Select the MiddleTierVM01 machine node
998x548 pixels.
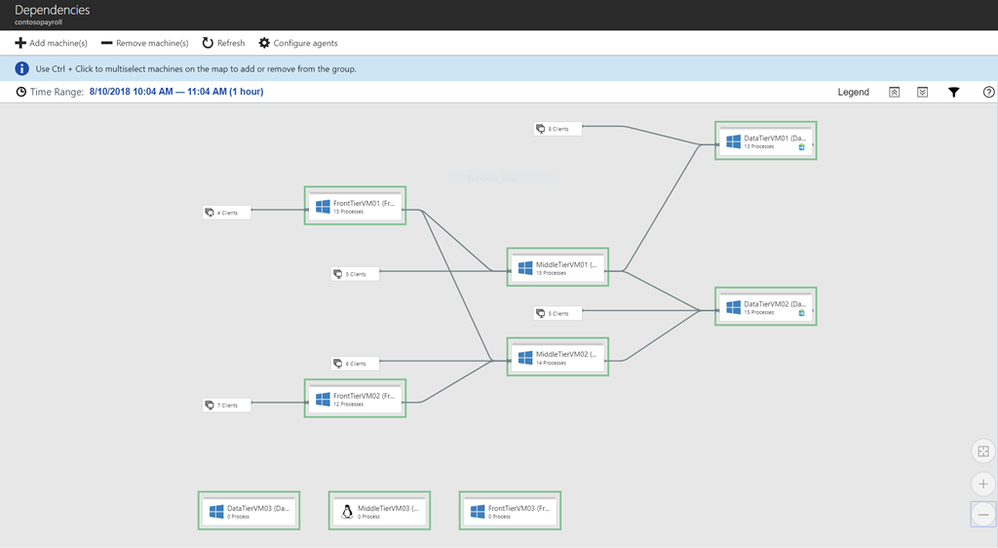point(558,267)
